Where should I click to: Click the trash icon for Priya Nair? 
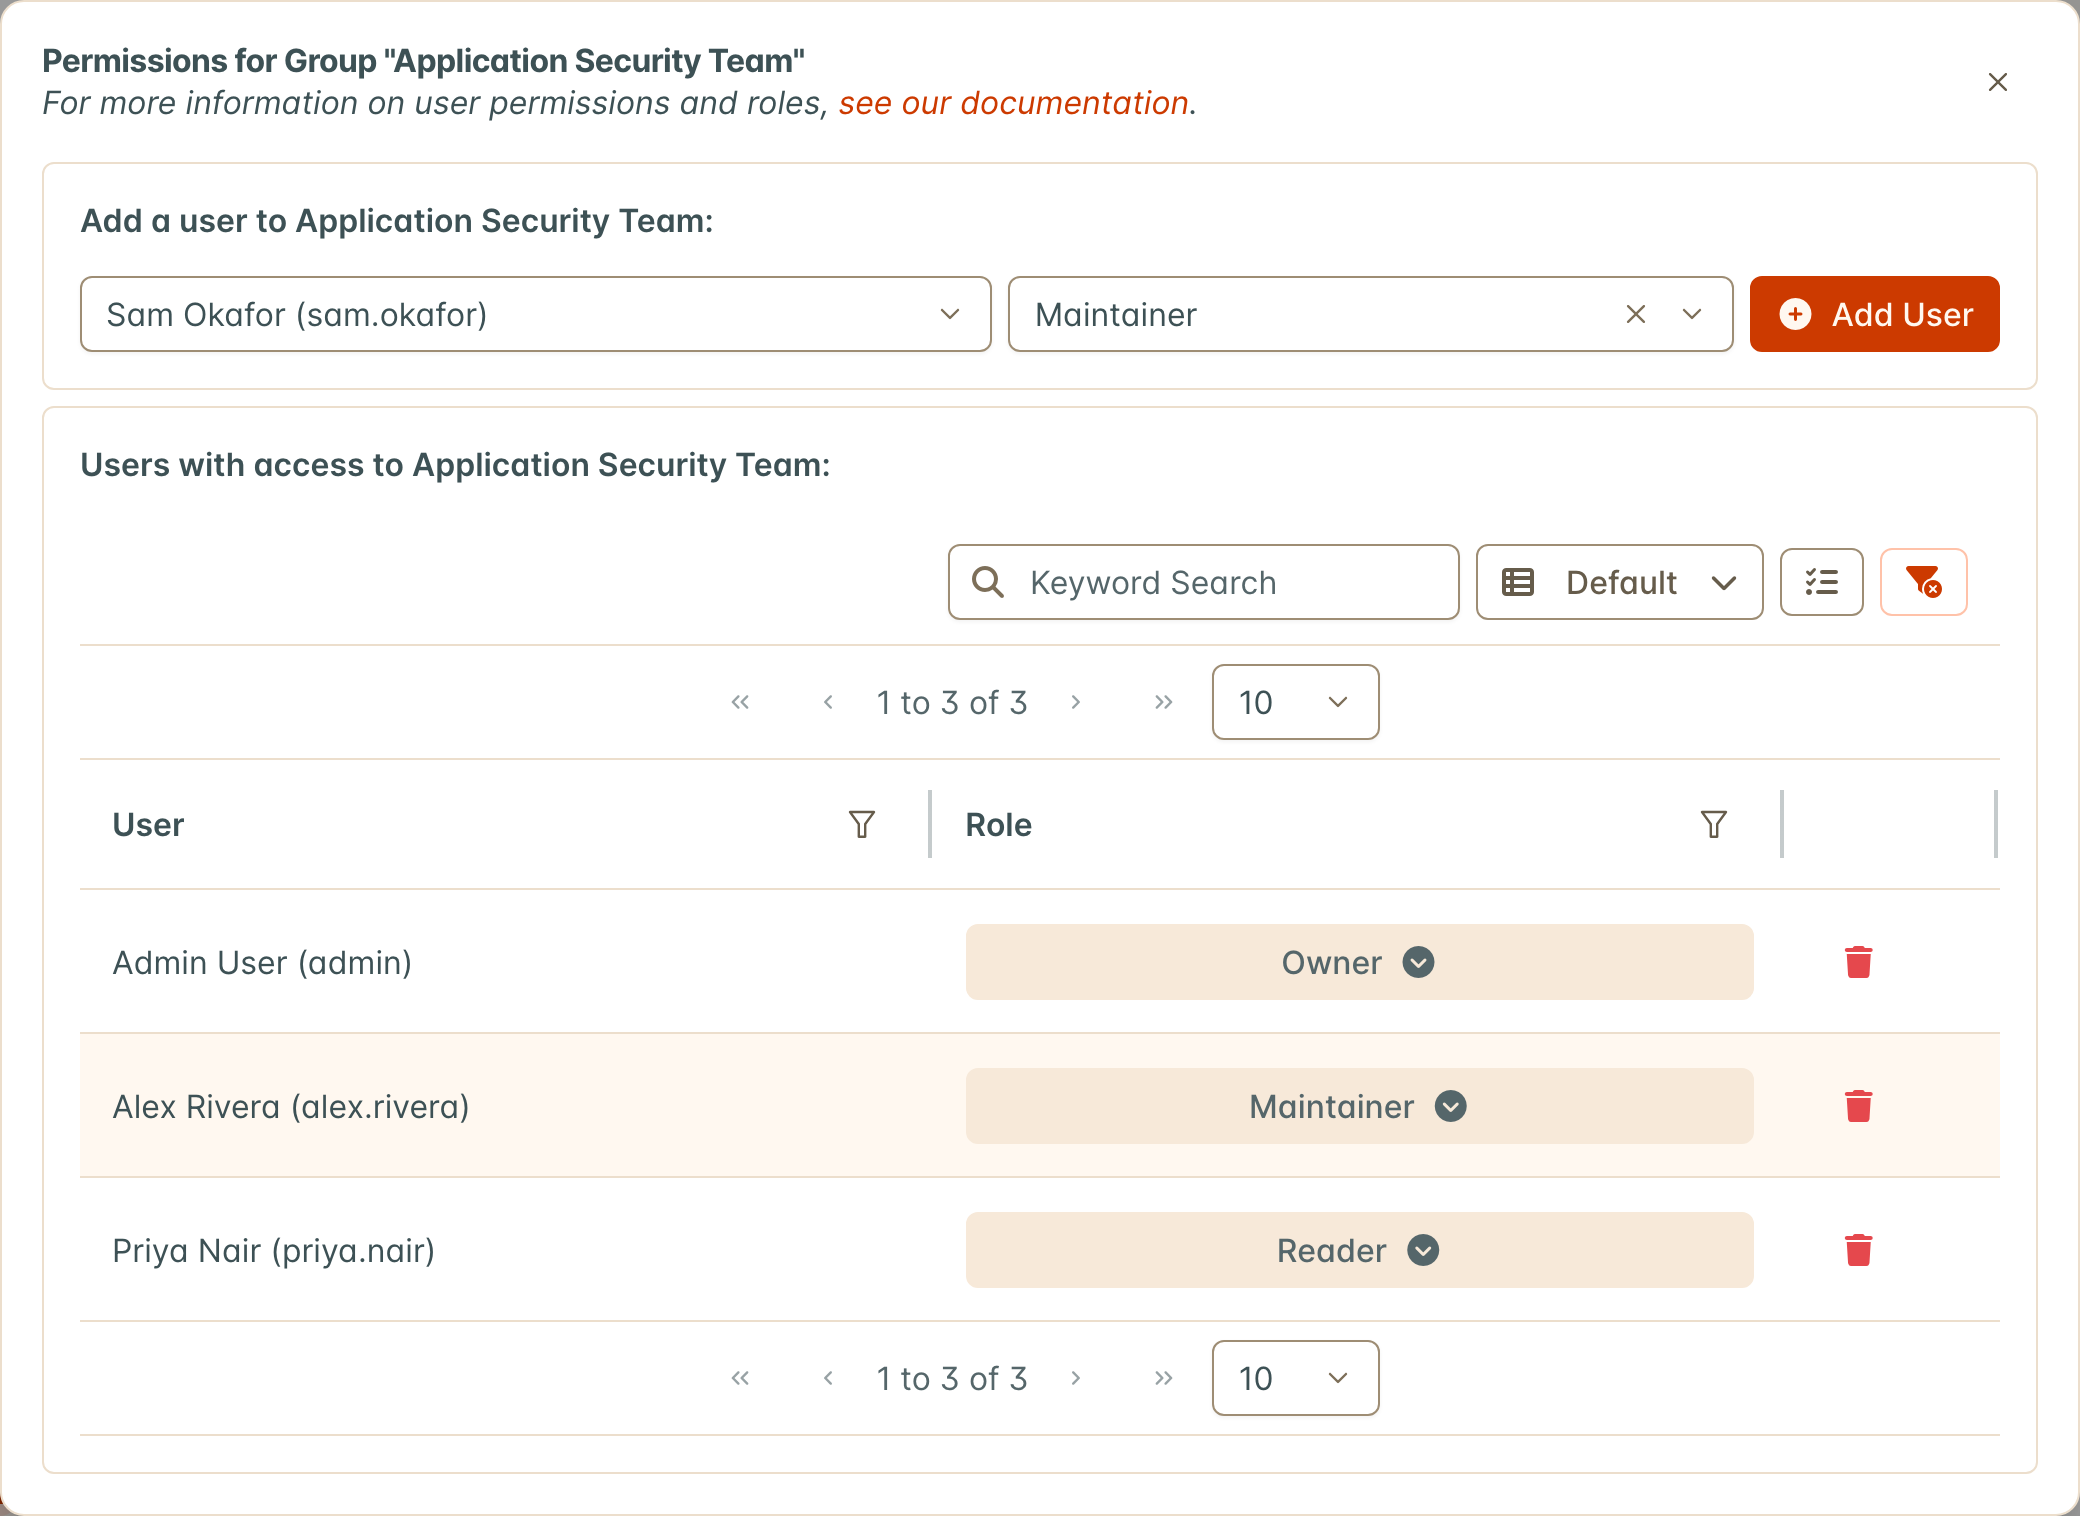1858,1250
